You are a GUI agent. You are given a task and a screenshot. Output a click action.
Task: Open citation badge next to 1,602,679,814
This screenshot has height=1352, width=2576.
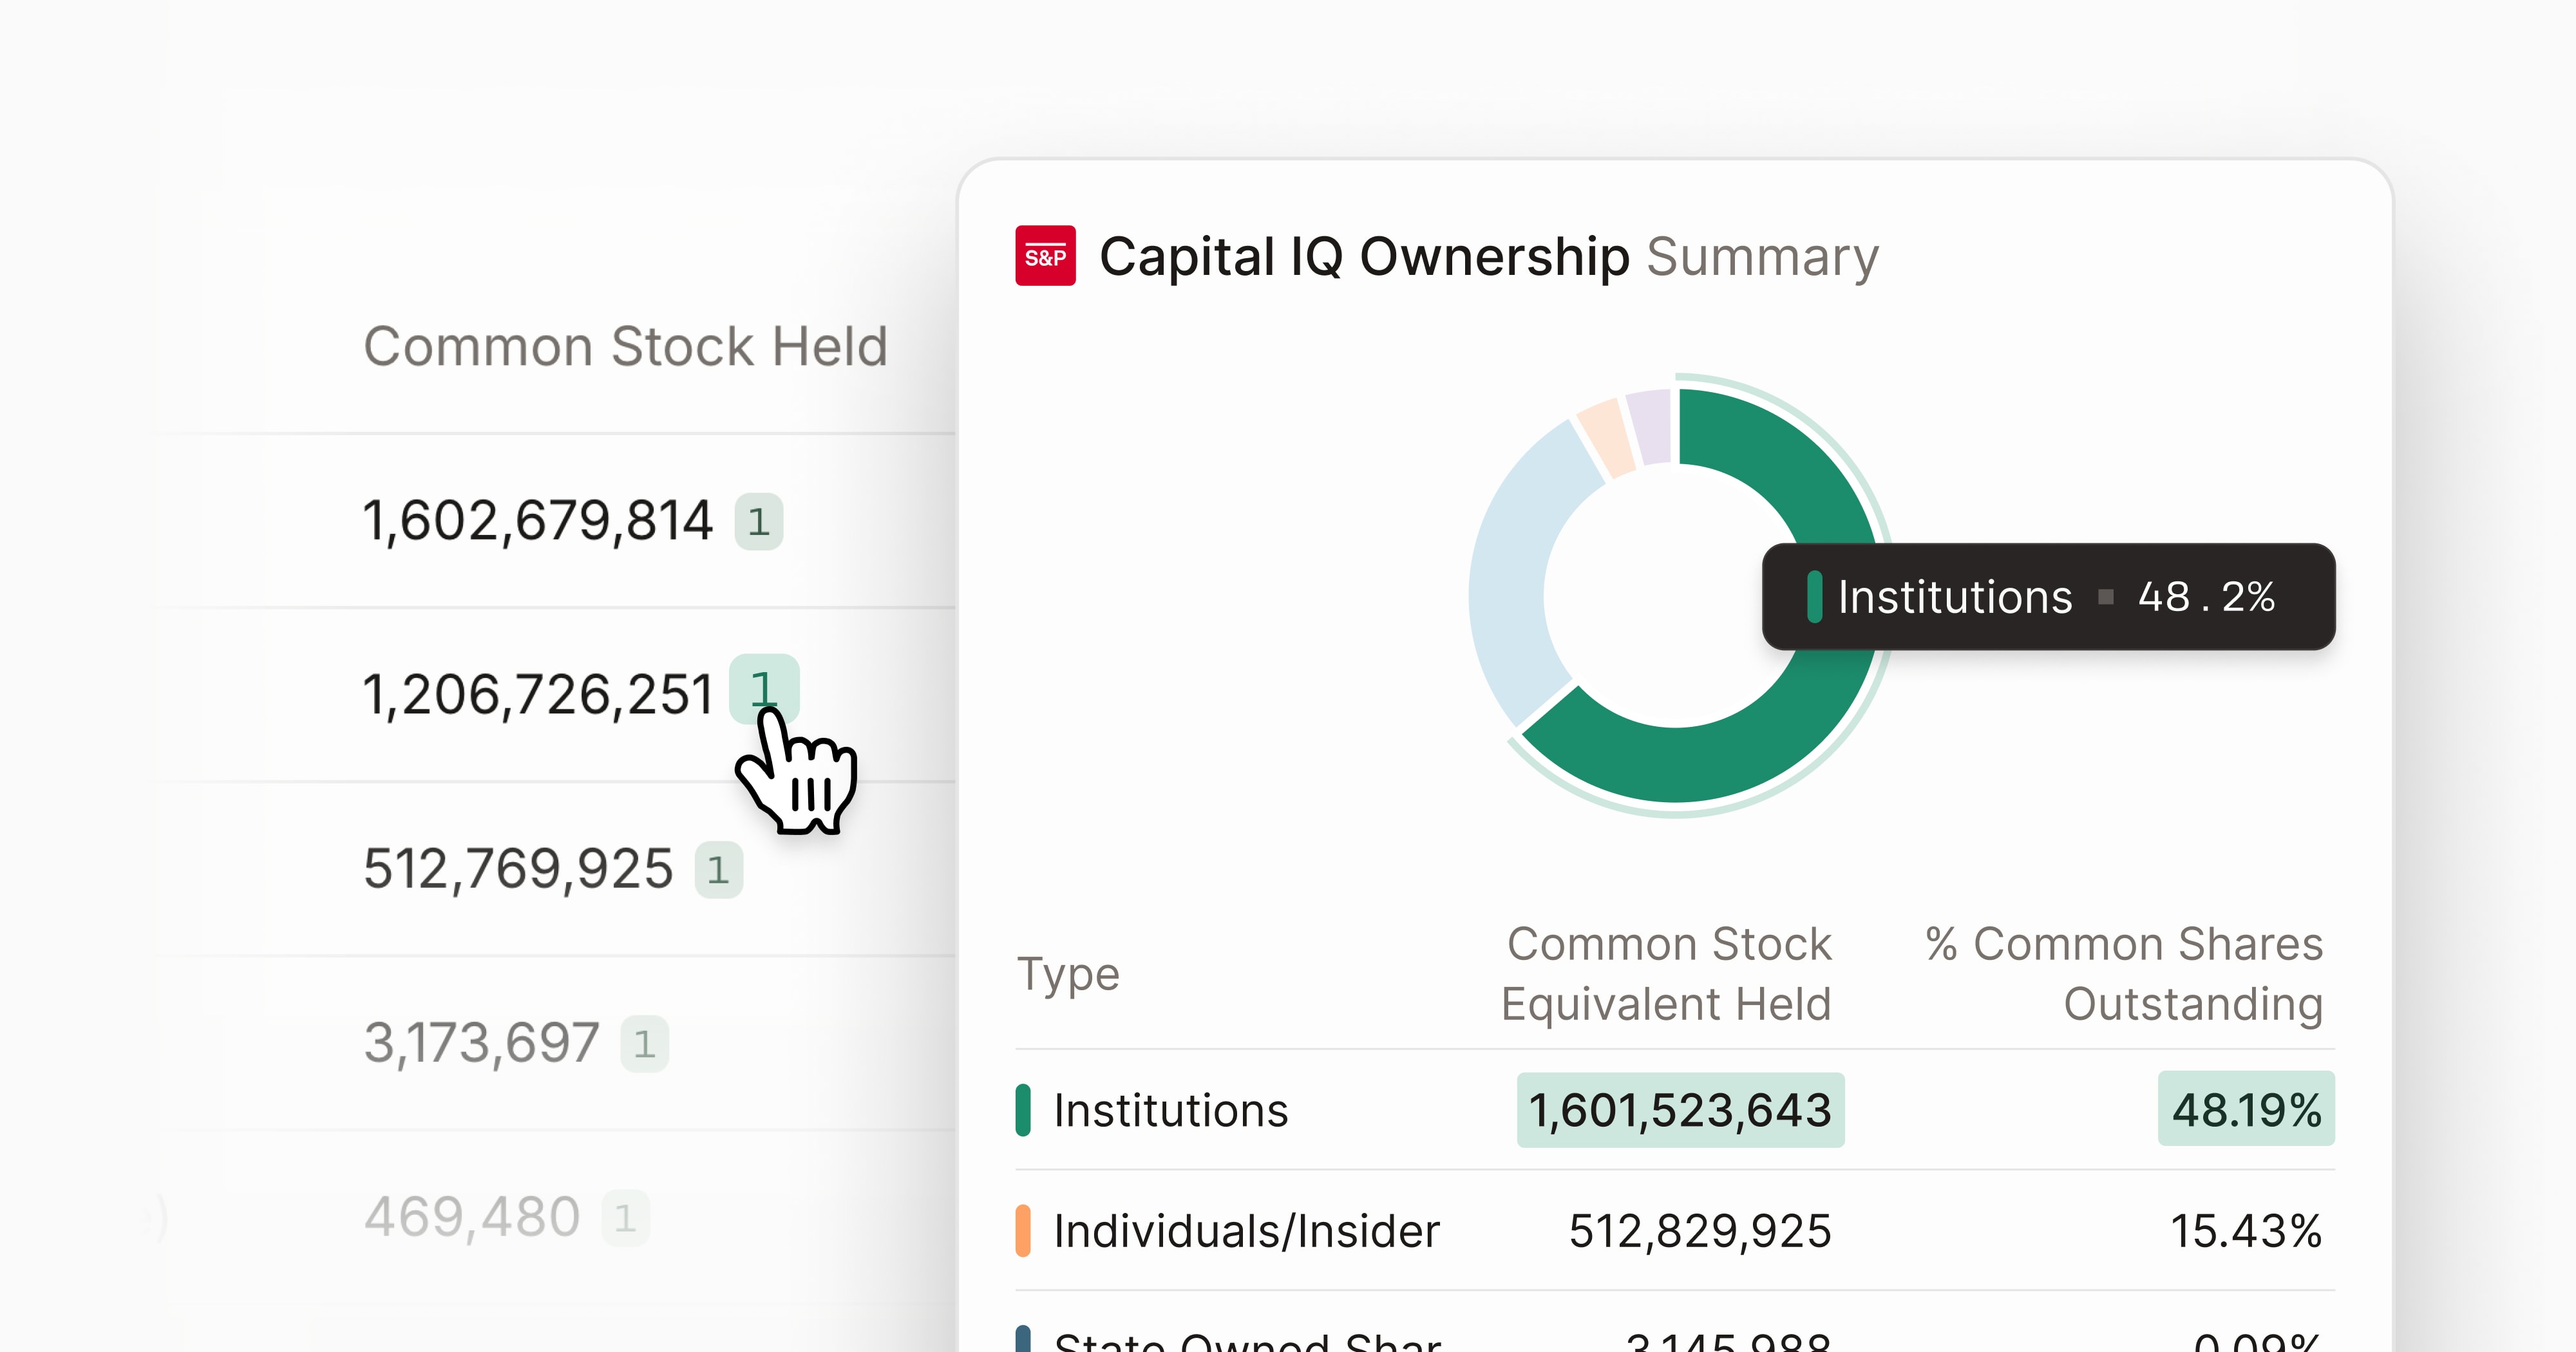758,521
